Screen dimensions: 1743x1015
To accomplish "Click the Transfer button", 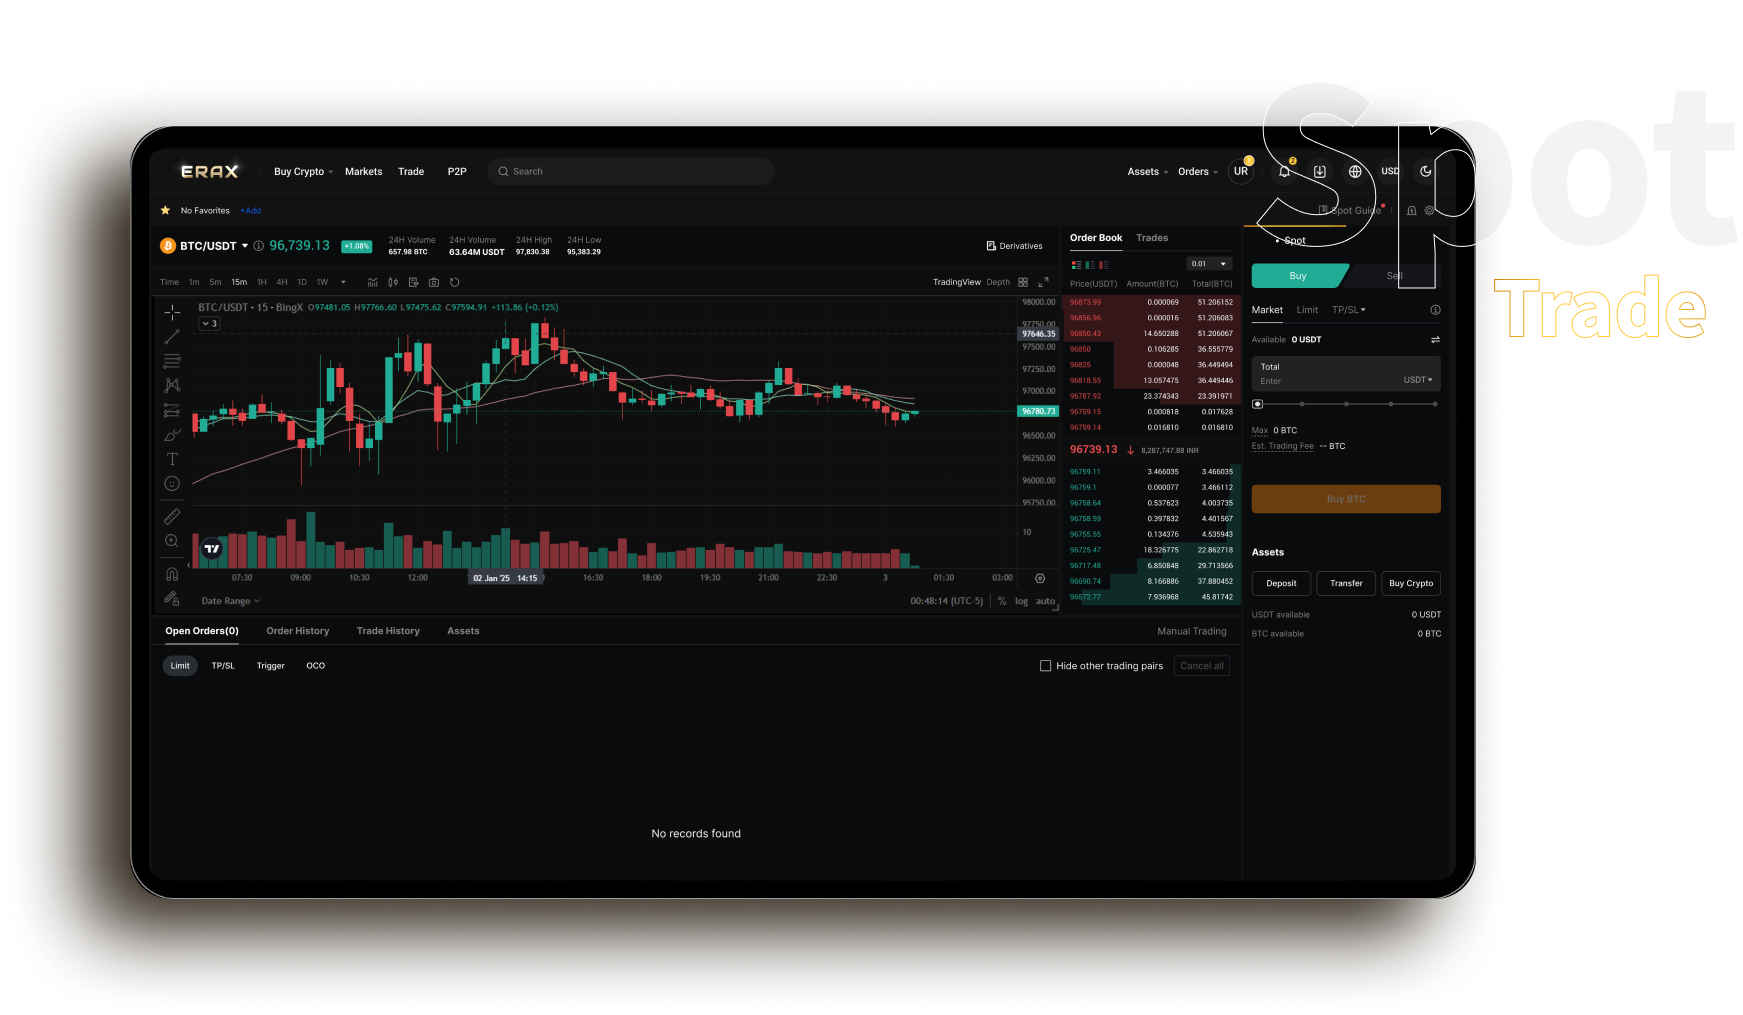I will pos(1346,583).
